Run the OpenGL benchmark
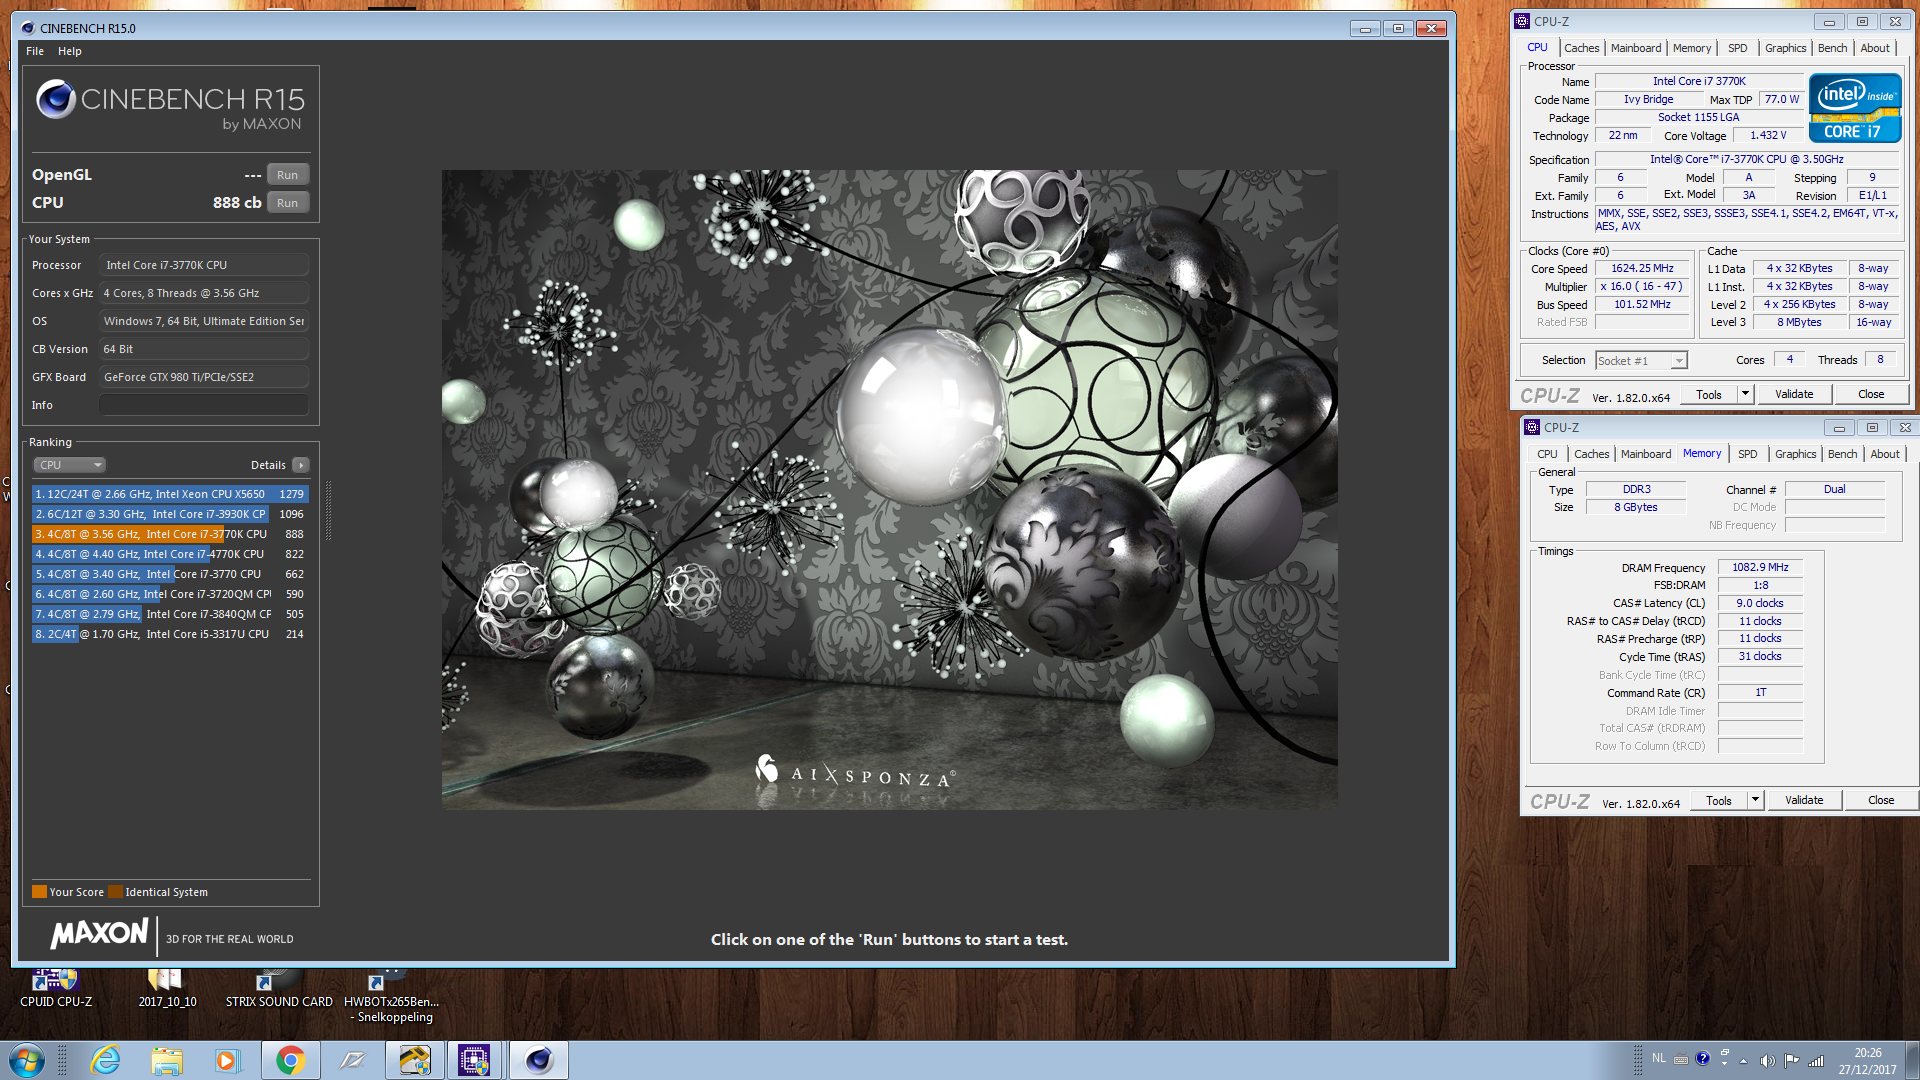Screen dimensions: 1920x1080 point(288,175)
